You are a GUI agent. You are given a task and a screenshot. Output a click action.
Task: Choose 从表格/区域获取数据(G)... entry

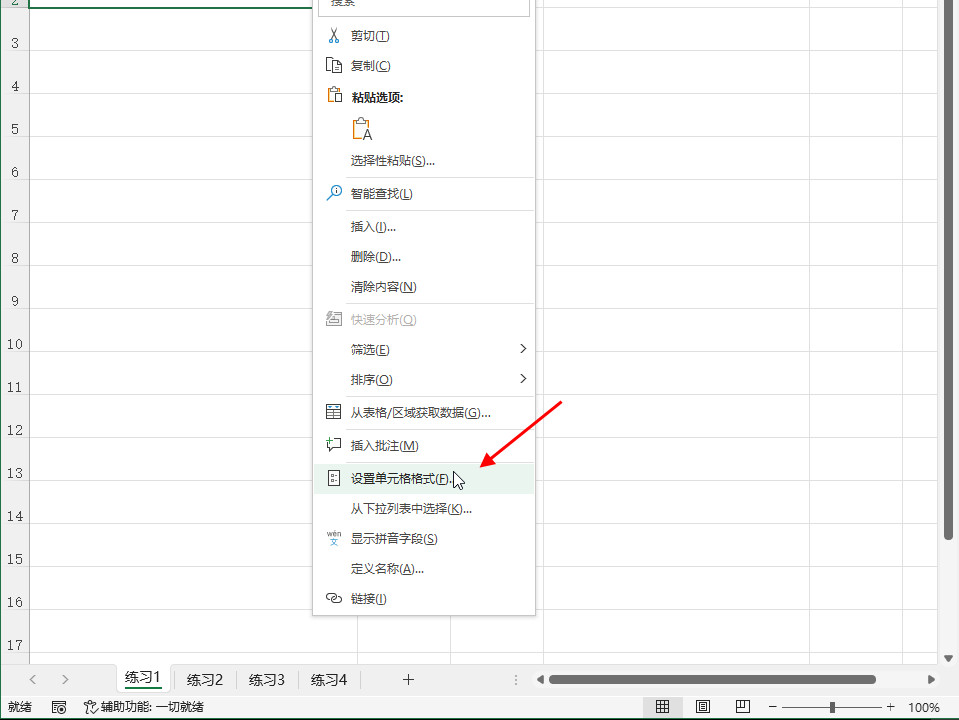click(x=423, y=413)
